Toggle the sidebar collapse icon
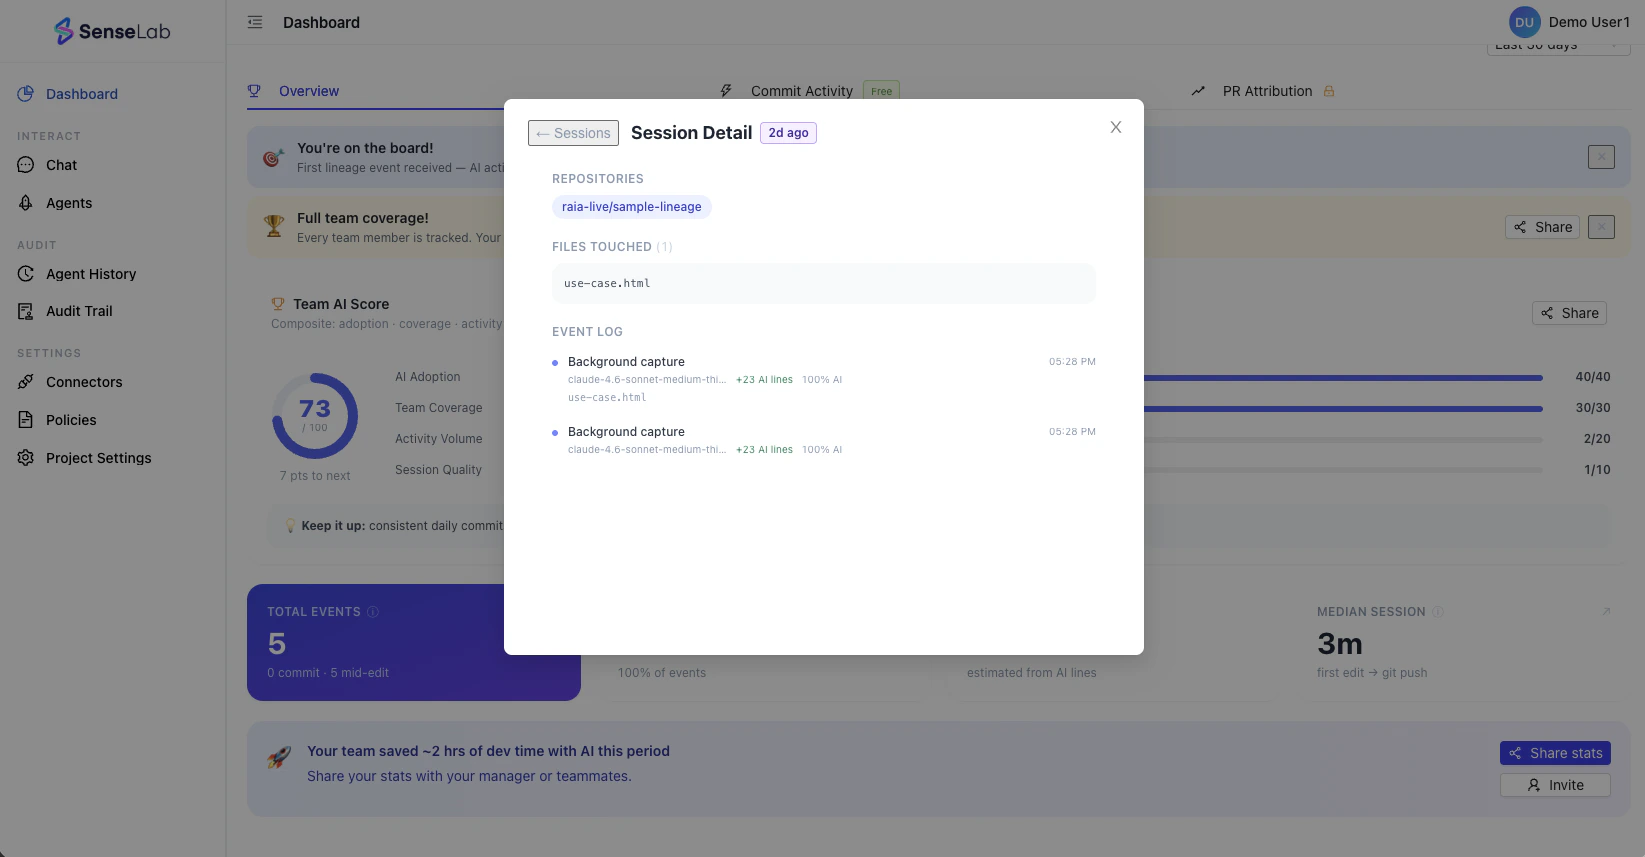The image size is (1645, 857). click(x=255, y=22)
